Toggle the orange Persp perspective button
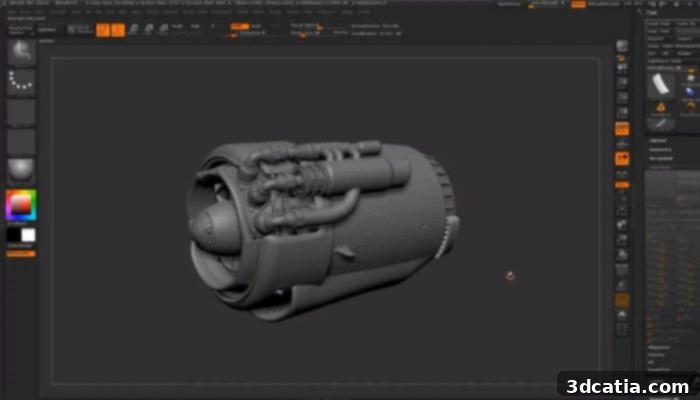The width and height of the screenshot is (700, 400). tap(622, 129)
